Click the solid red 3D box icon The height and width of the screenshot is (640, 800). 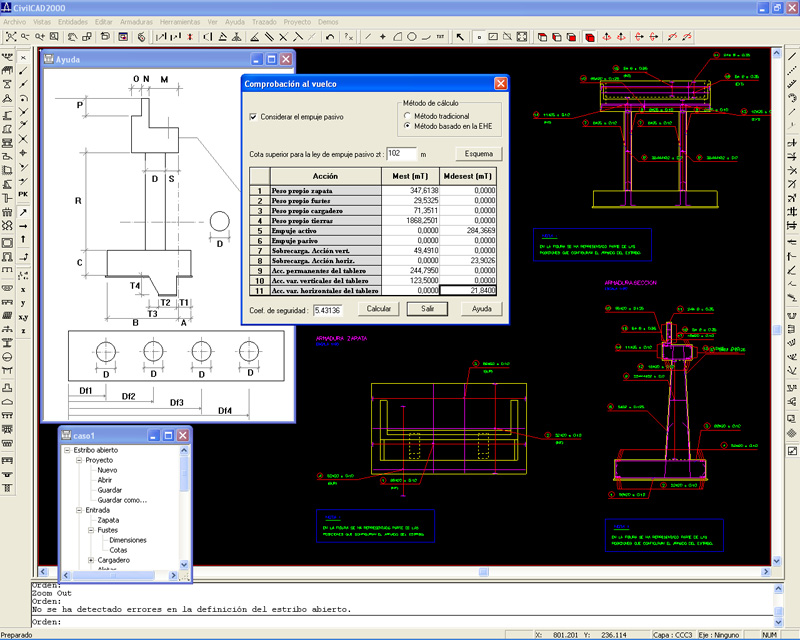590,37
